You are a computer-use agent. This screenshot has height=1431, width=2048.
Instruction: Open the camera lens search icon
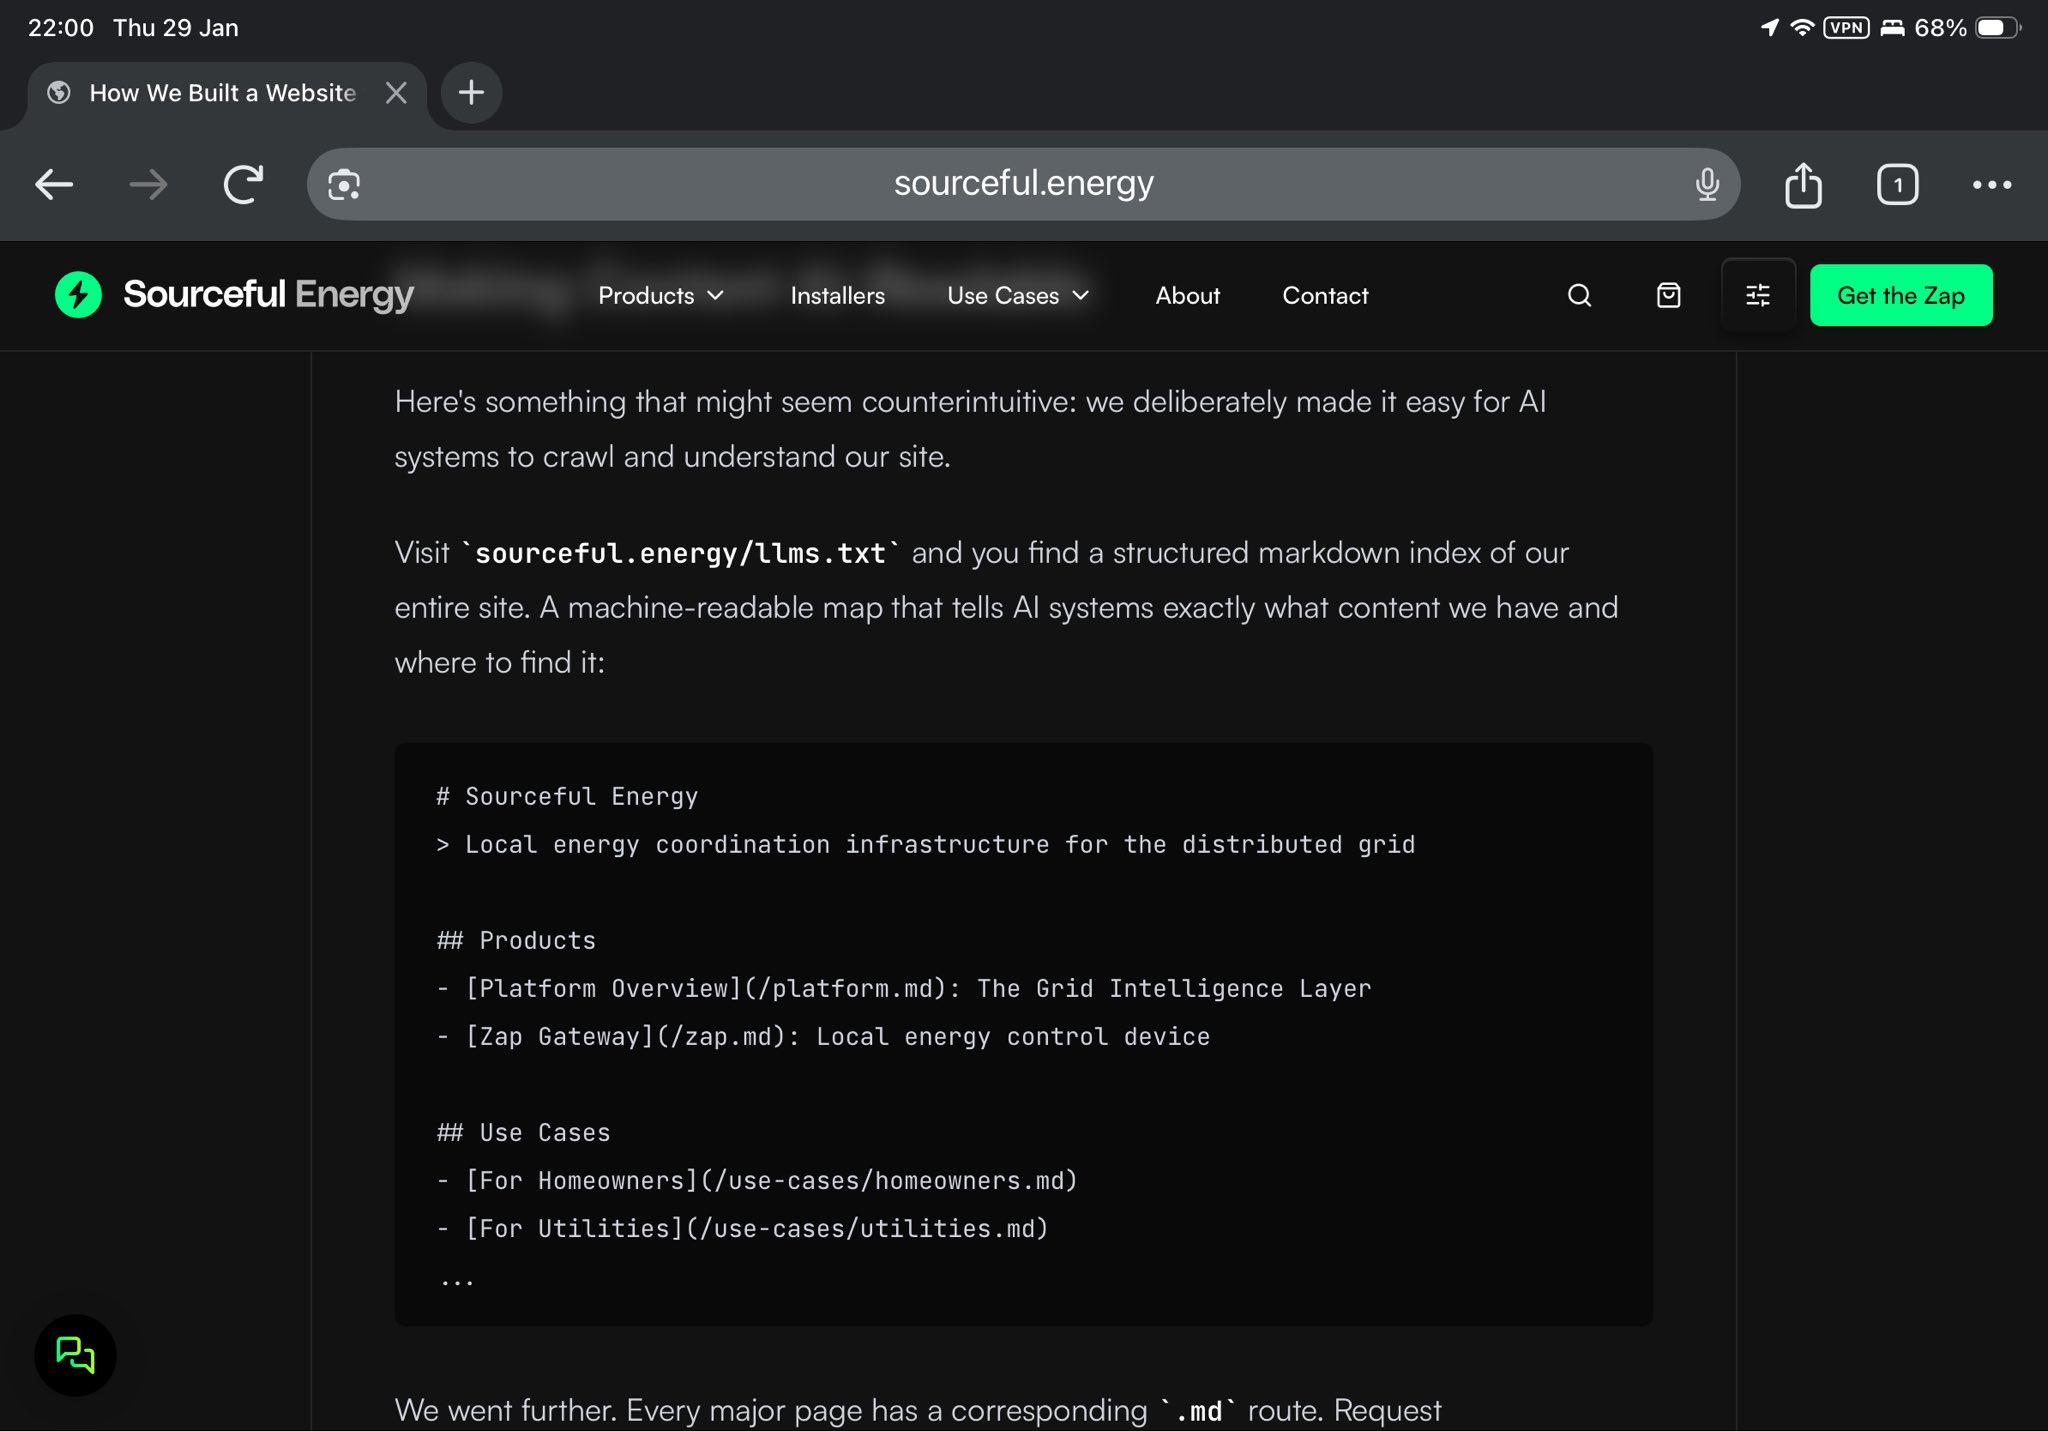tap(344, 185)
